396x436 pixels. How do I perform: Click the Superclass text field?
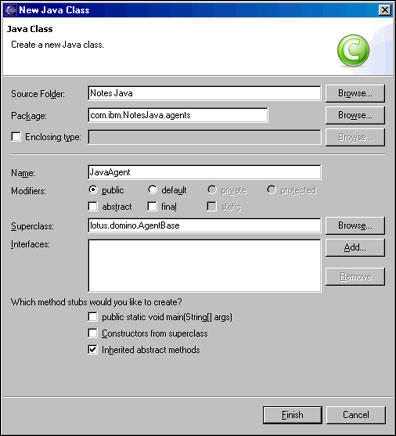click(204, 226)
